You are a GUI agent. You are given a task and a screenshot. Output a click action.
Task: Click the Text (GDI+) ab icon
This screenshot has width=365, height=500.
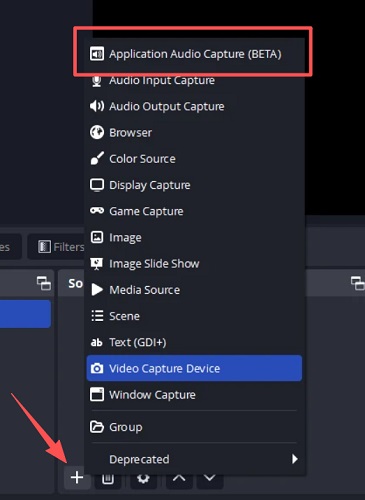coord(96,342)
